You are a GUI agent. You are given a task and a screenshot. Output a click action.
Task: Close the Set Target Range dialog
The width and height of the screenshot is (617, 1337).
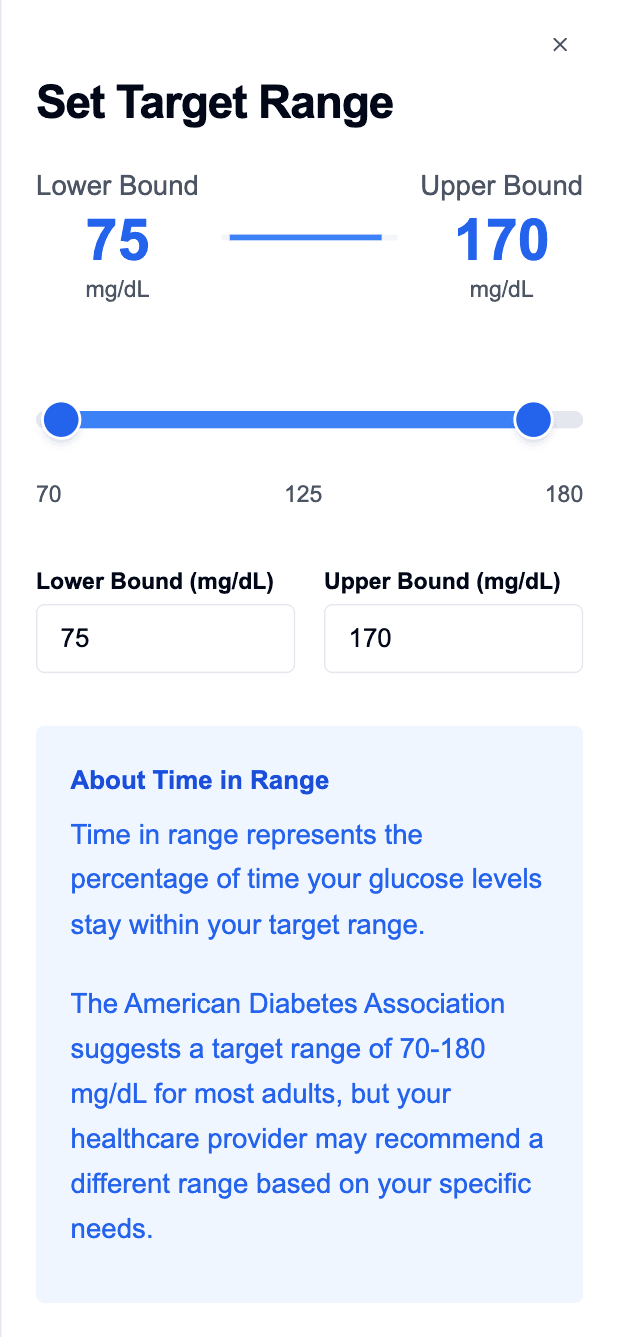pyautogui.click(x=559, y=44)
